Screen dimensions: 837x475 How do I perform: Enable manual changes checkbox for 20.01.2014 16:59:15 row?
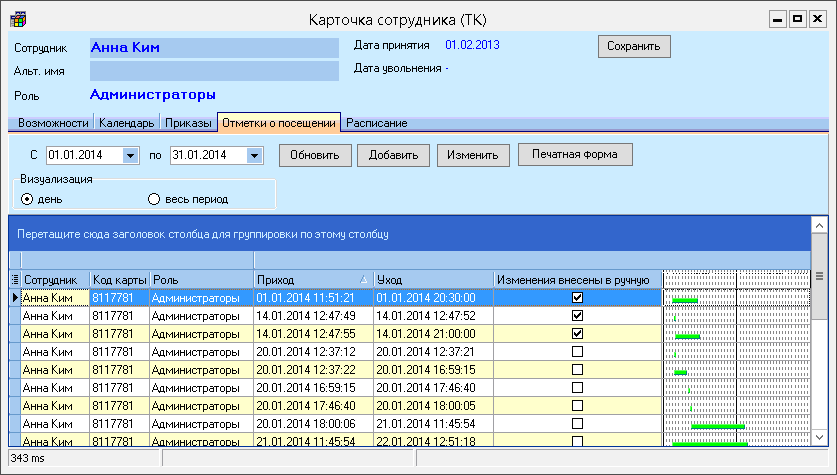click(x=577, y=387)
